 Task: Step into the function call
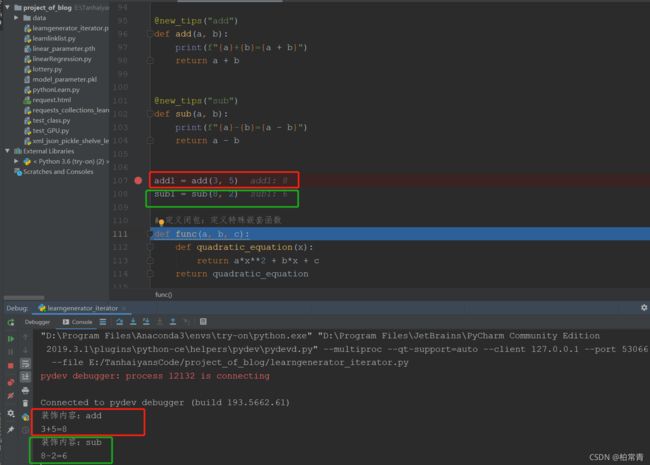(133, 322)
